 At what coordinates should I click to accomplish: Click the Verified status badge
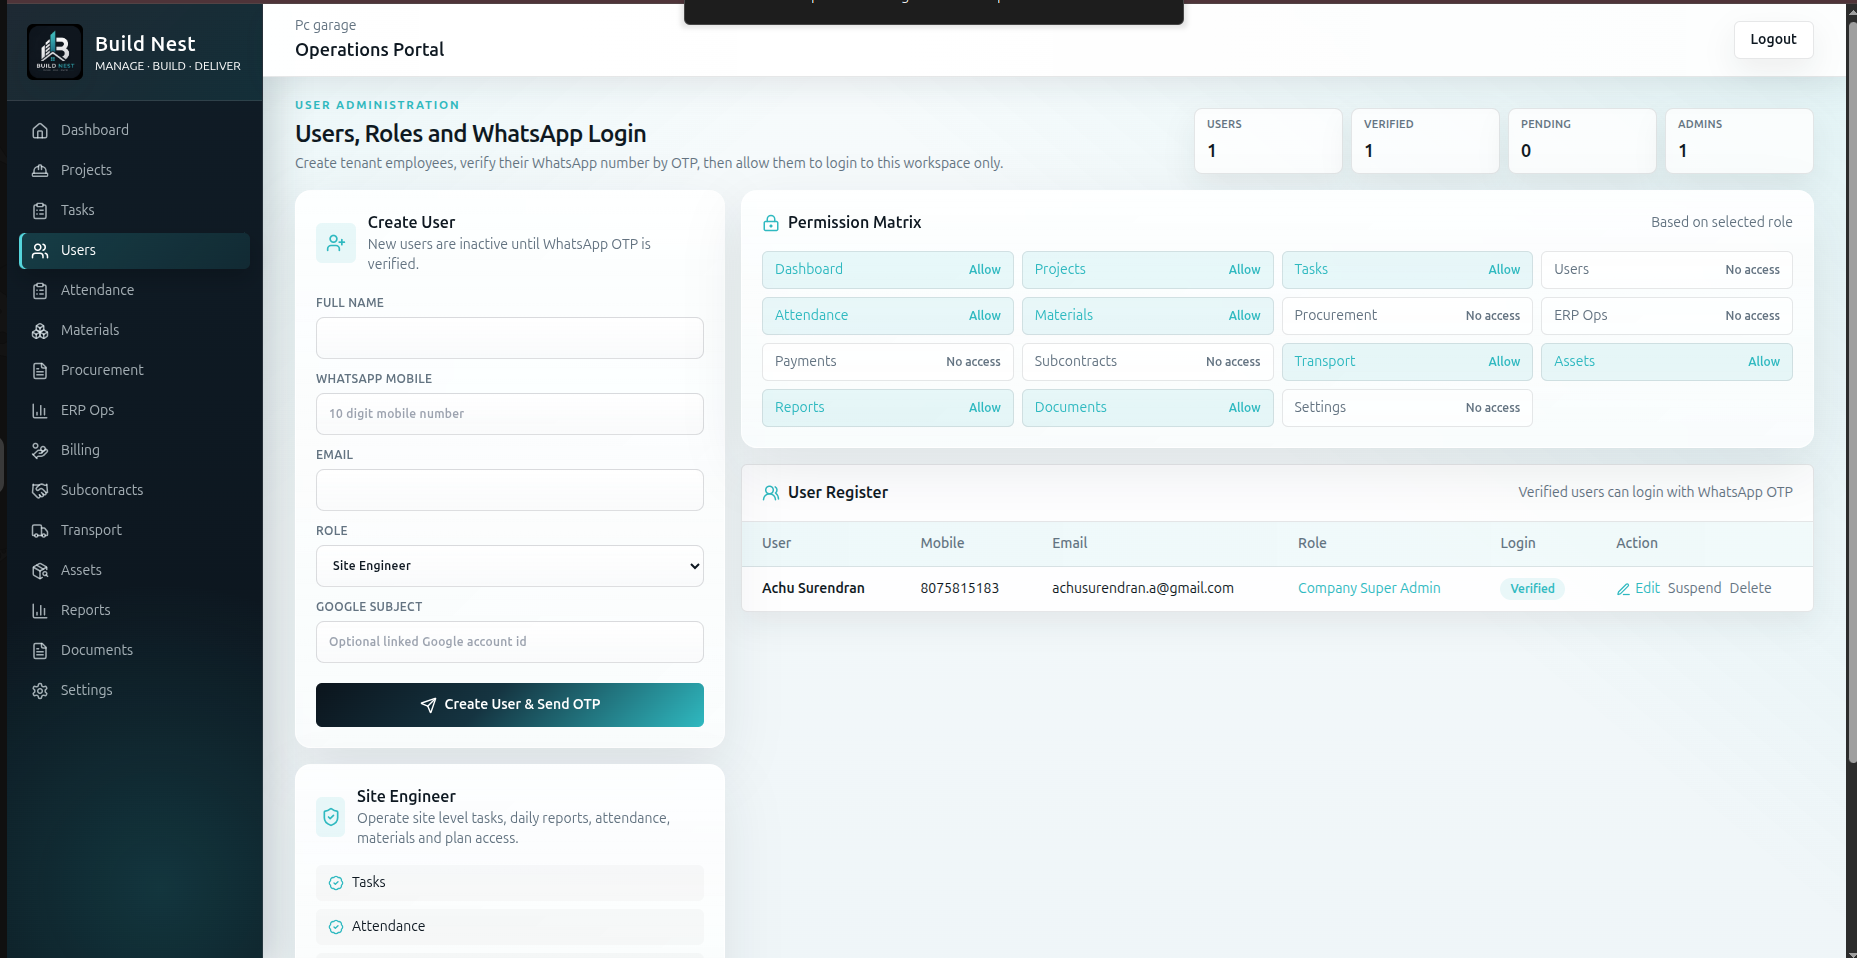coord(1532,589)
